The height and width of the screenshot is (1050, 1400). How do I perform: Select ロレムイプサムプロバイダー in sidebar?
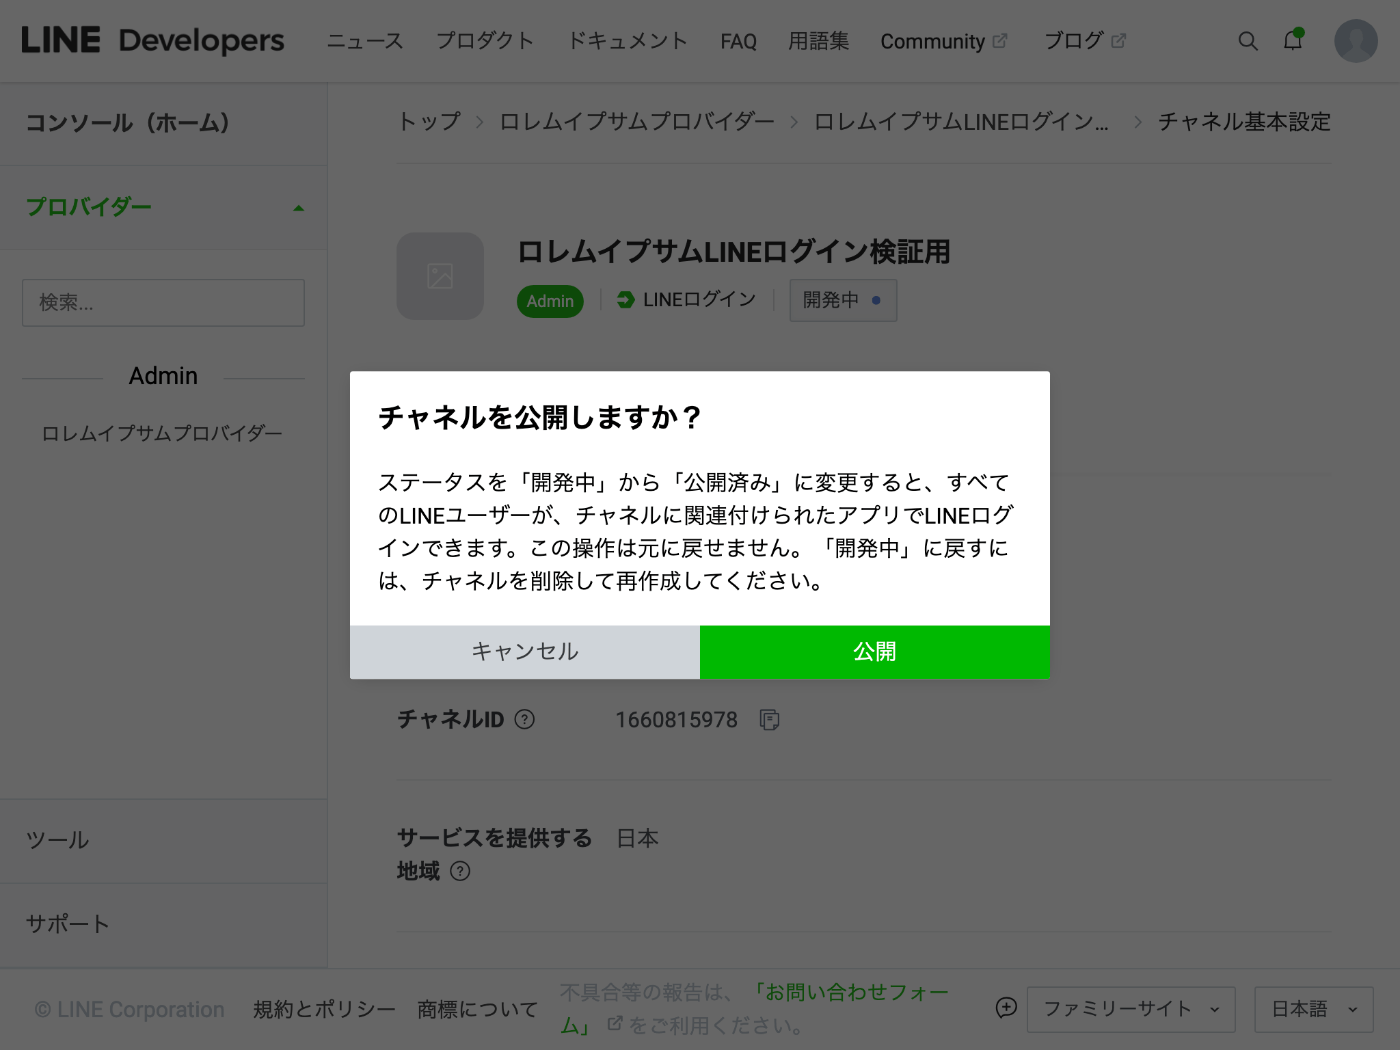tap(162, 433)
